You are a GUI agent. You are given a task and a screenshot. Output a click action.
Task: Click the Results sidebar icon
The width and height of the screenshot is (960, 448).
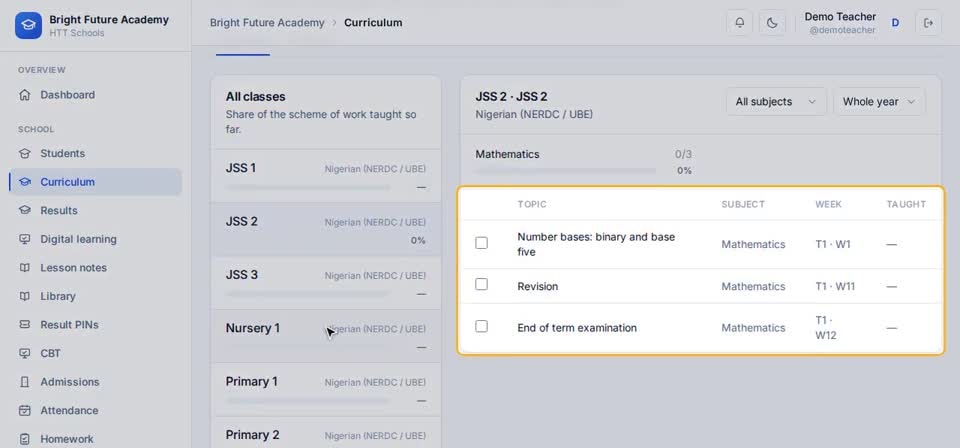point(24,211)
